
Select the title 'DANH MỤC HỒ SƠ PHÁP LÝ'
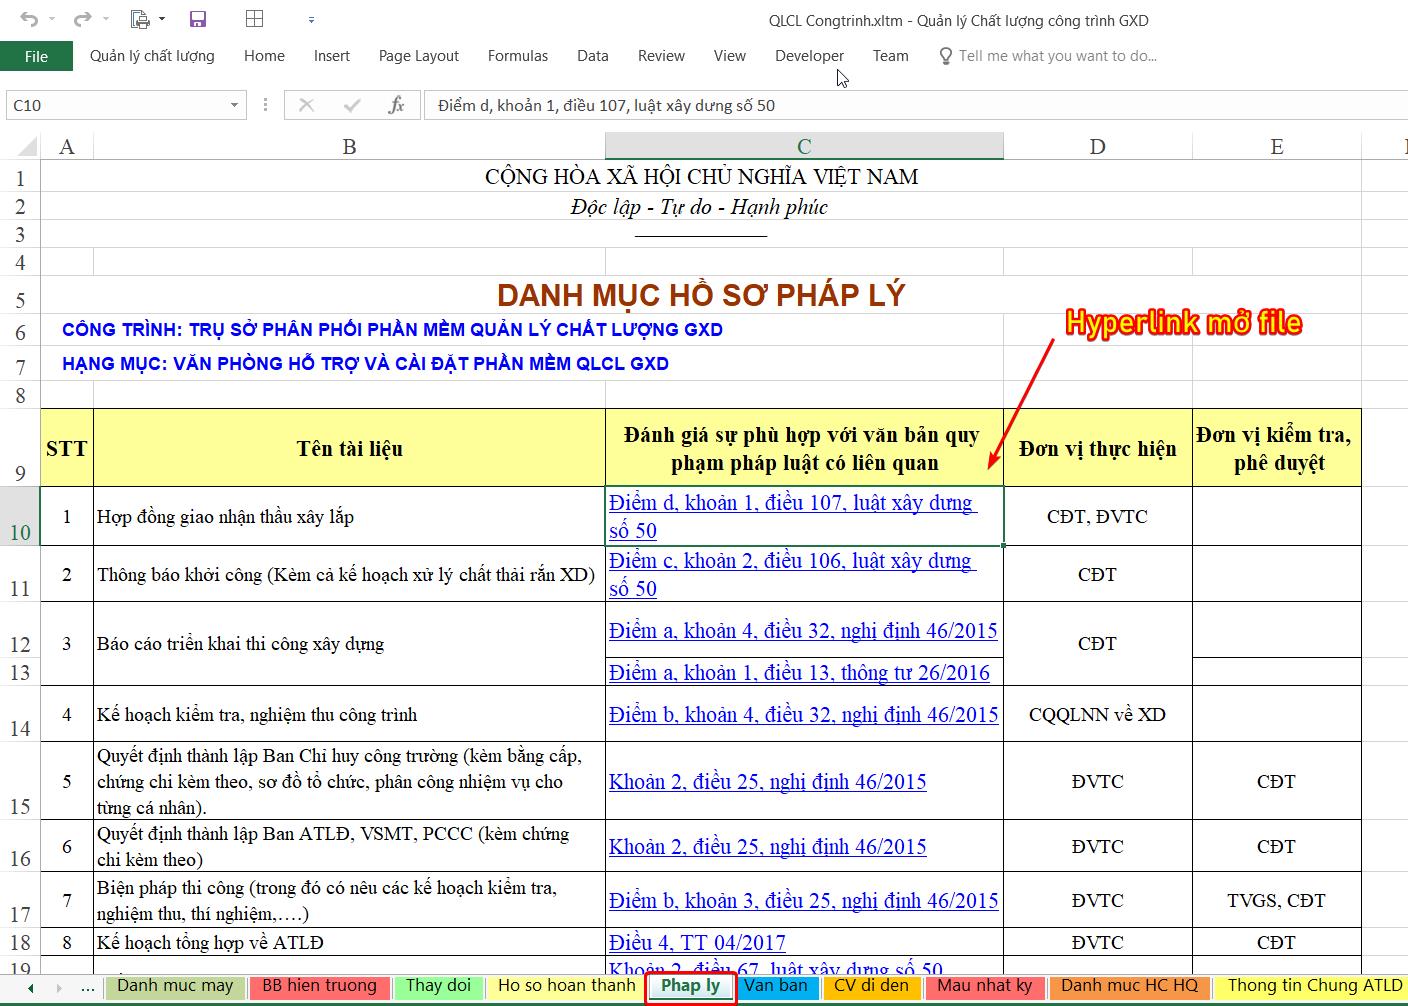(701, 295)
